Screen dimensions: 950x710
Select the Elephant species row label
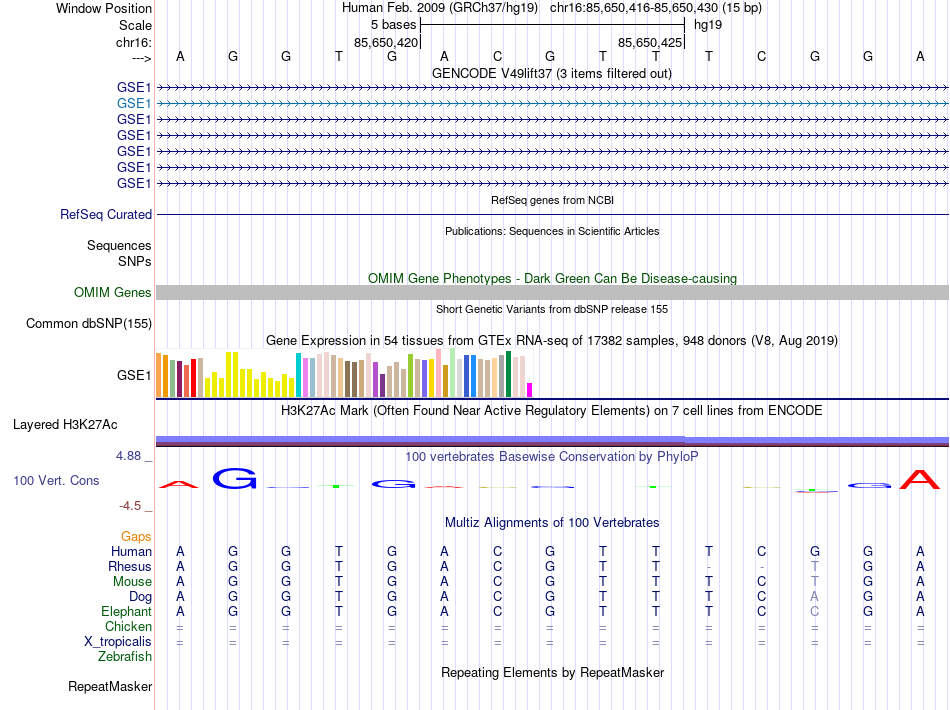pyautogui.click(x=126, y=611)
